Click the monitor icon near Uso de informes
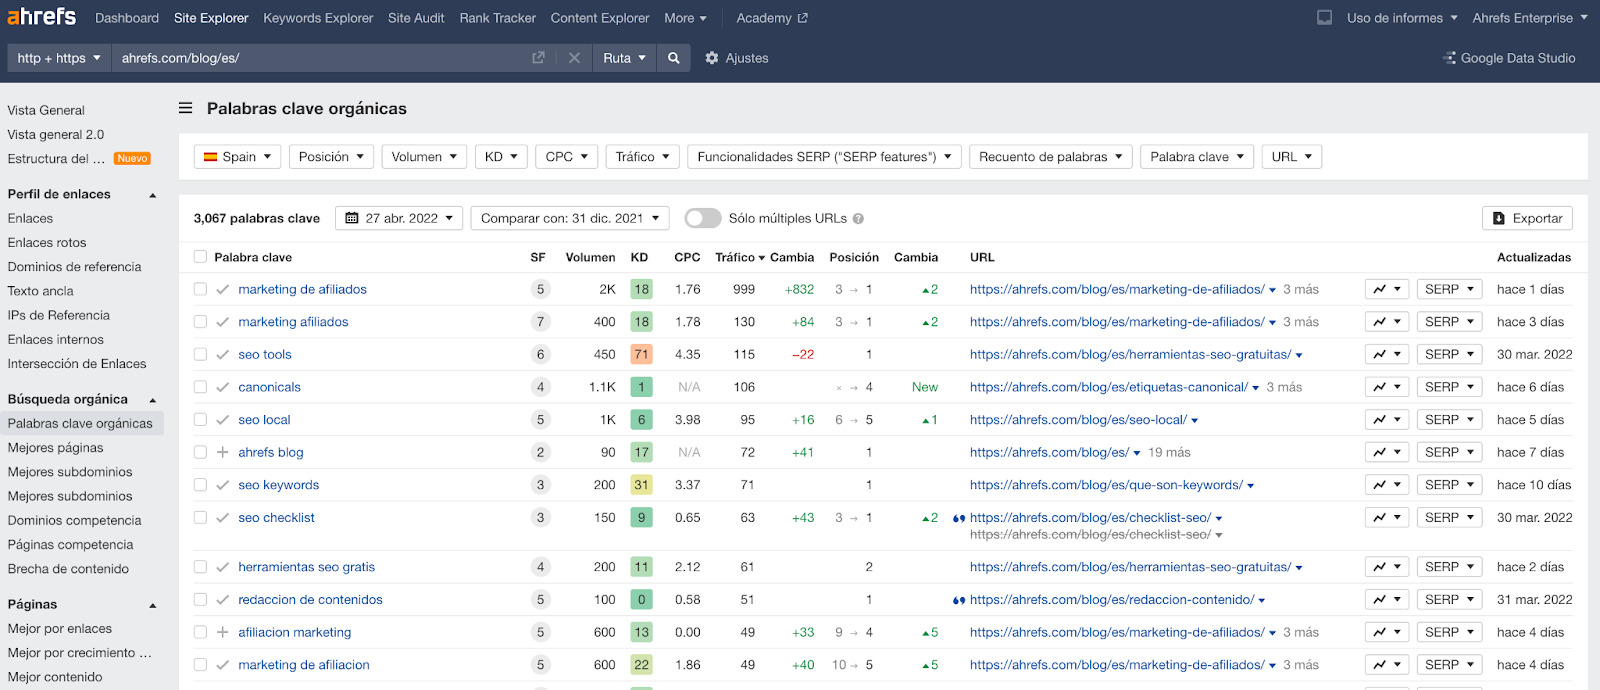The image size is (1600, 690). tap(1324, 18)
